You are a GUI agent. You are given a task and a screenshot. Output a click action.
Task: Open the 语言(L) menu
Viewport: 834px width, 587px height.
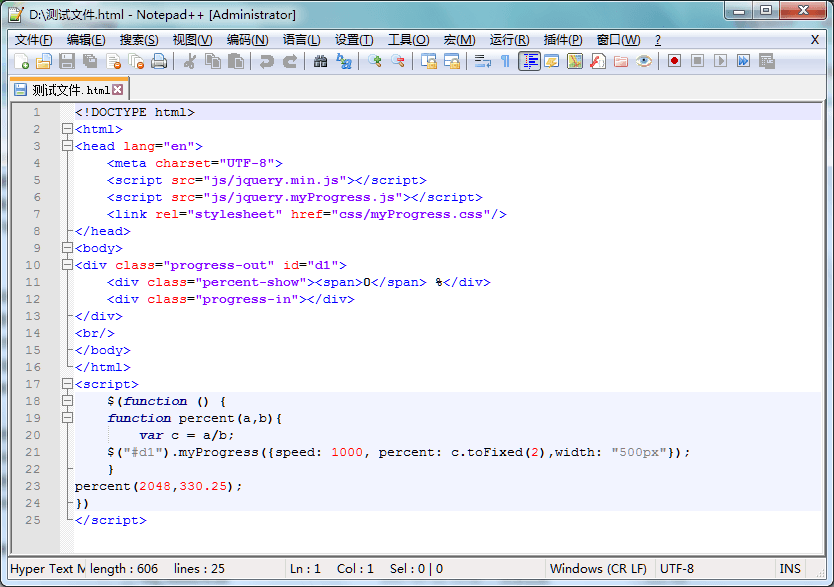click(302, 40)
